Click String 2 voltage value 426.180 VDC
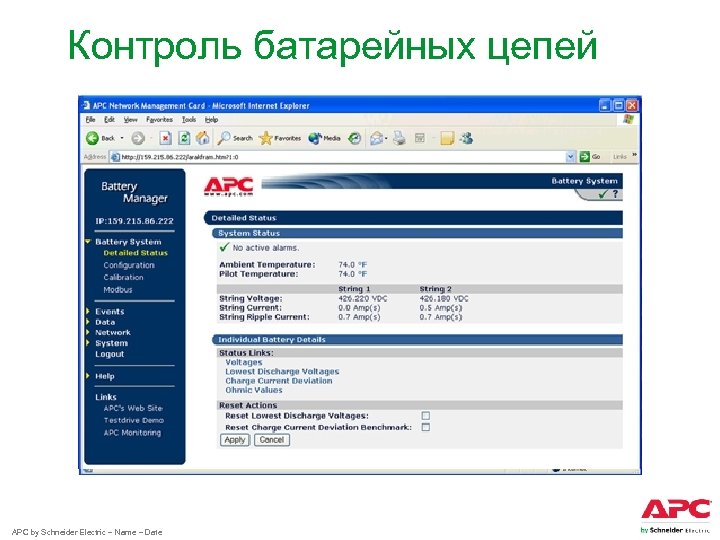This screenshot has height=540, width=720. 444,298
